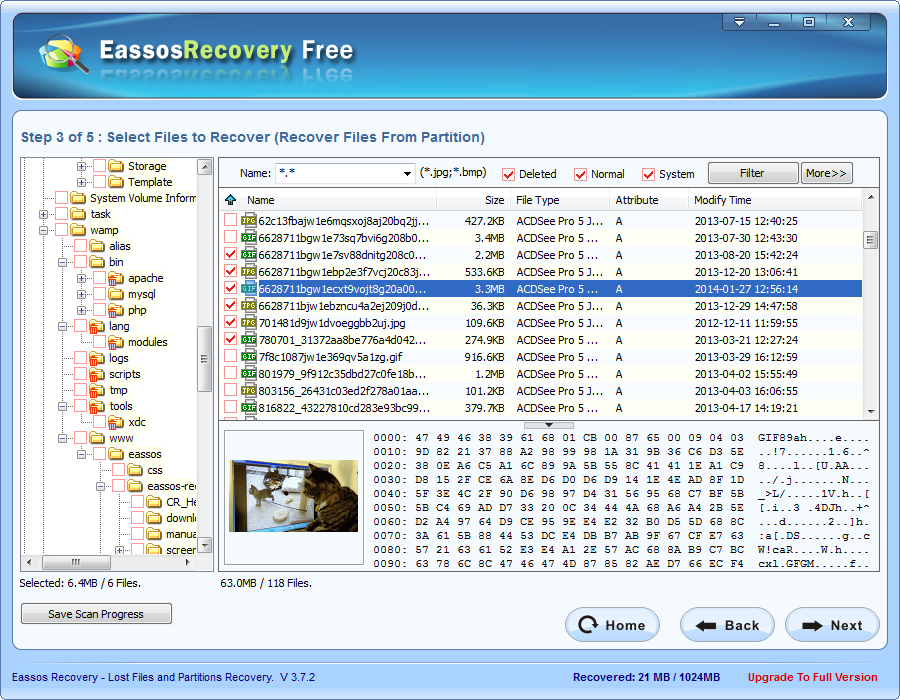900x700 pixels.
Task: Click the cat preview thumbnail image
Action: 293,496
